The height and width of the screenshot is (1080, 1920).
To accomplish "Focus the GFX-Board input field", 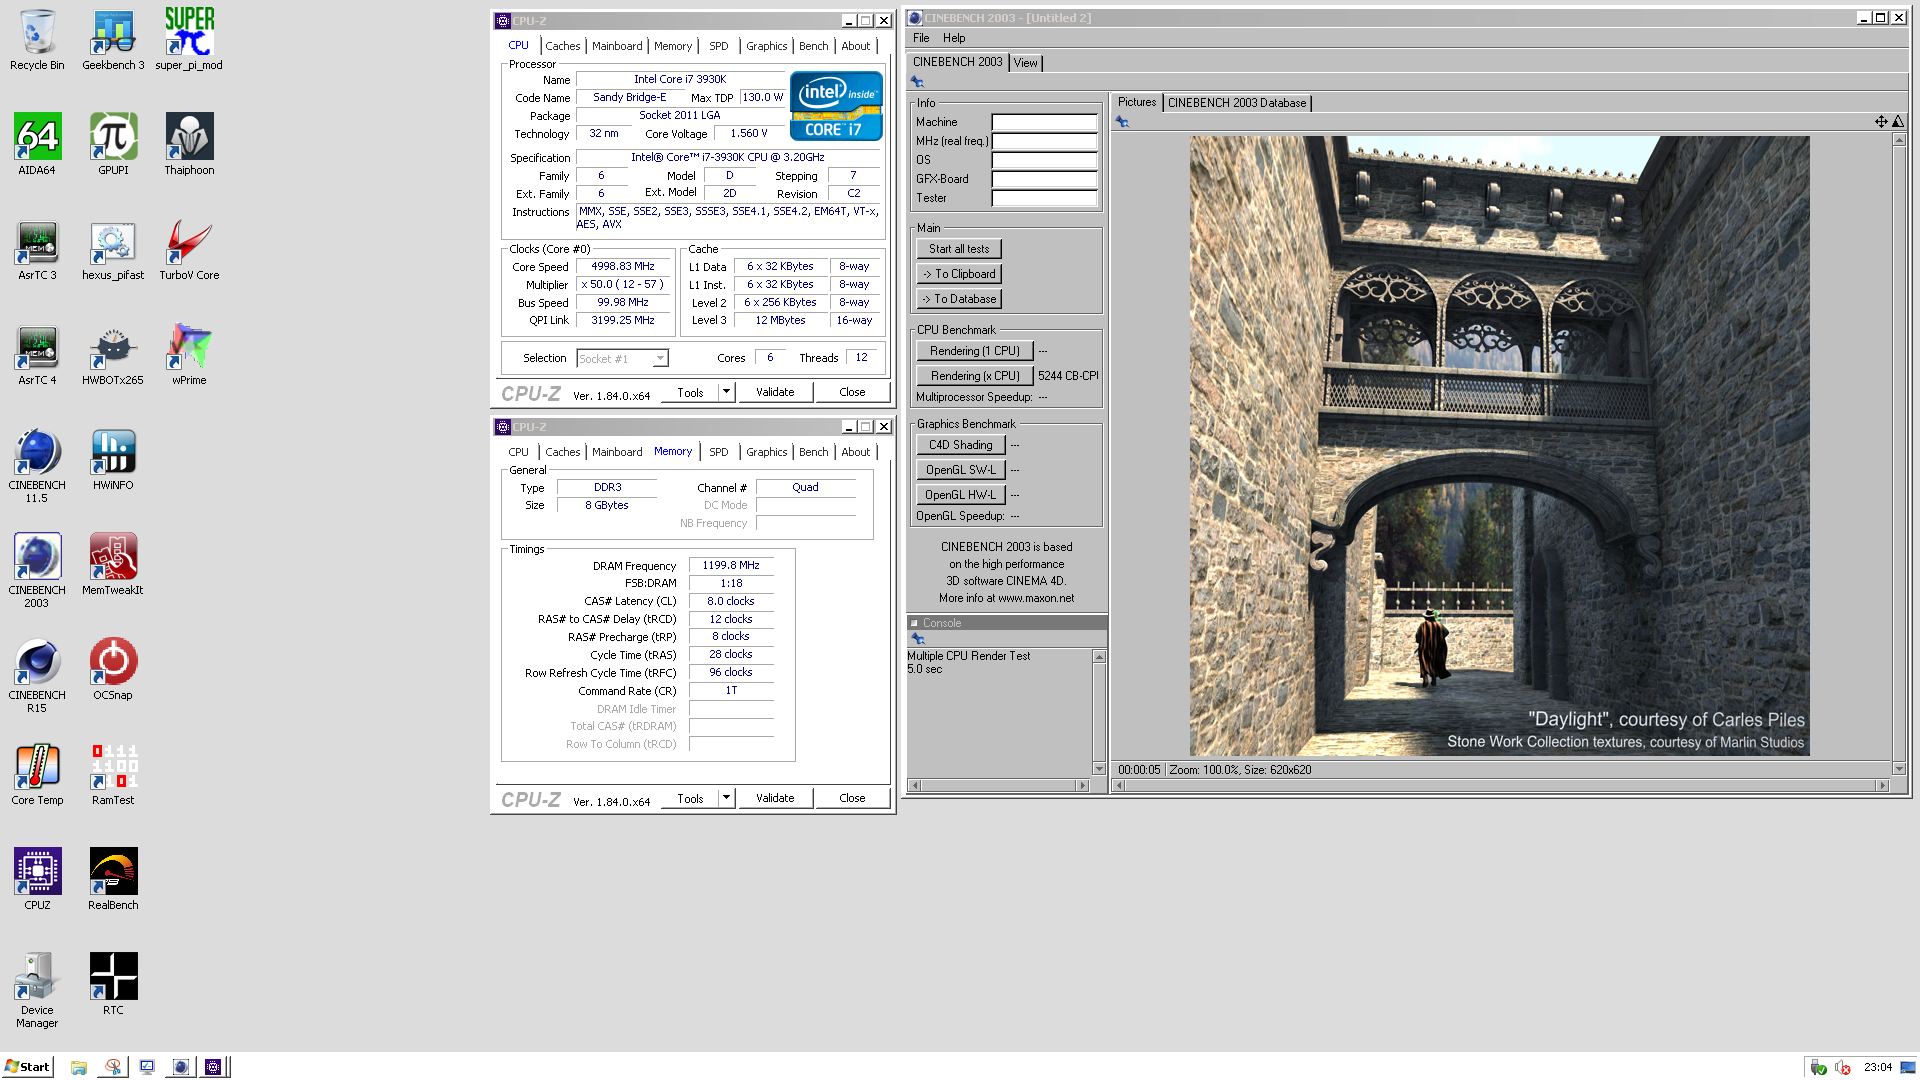I will pos(1044,179).
